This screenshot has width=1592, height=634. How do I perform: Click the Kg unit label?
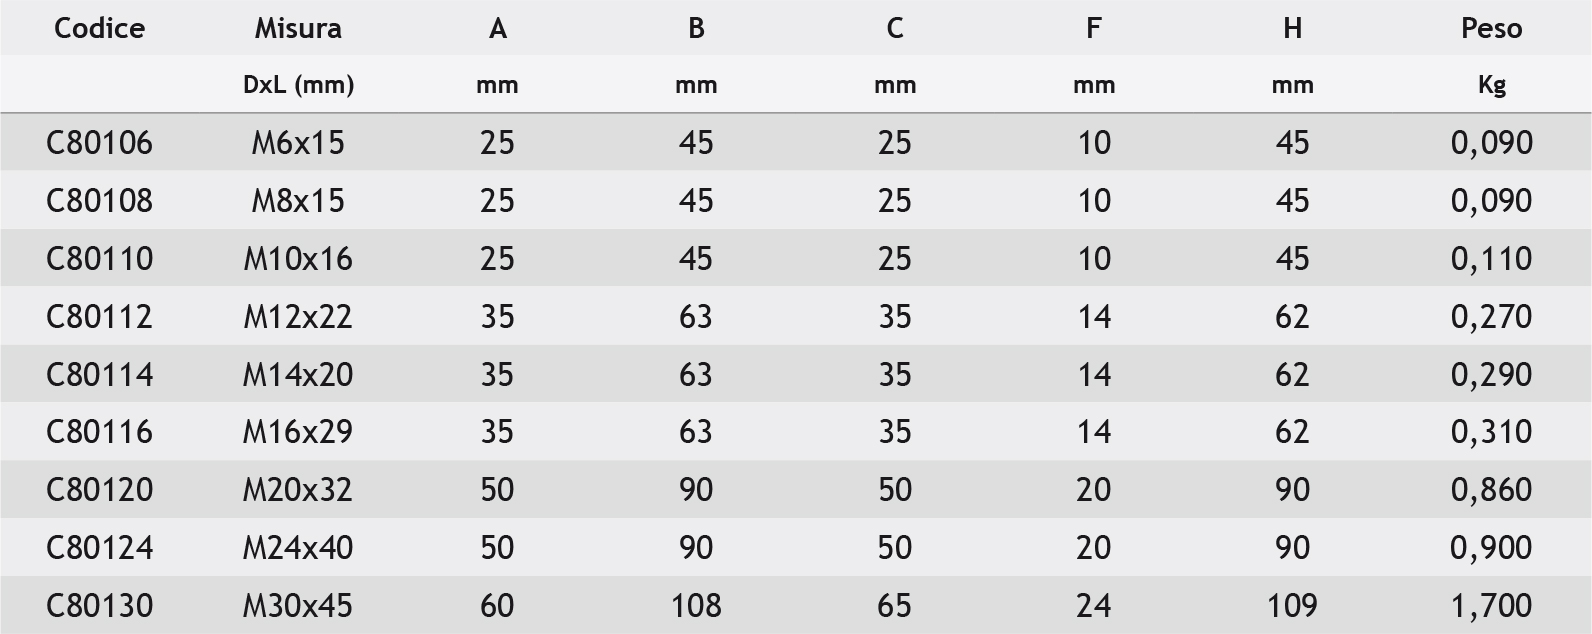point(1491,85)
